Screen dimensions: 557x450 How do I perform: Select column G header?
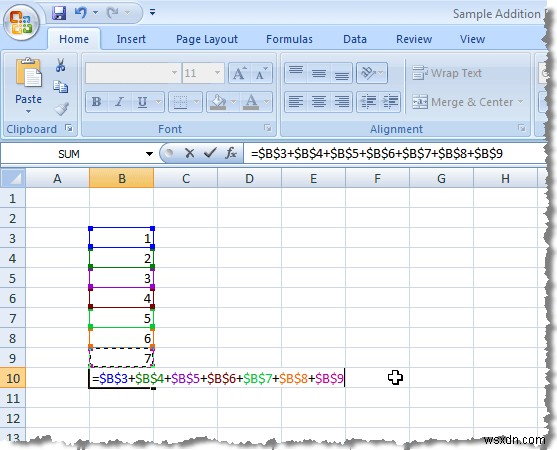[x=441, y=178]
